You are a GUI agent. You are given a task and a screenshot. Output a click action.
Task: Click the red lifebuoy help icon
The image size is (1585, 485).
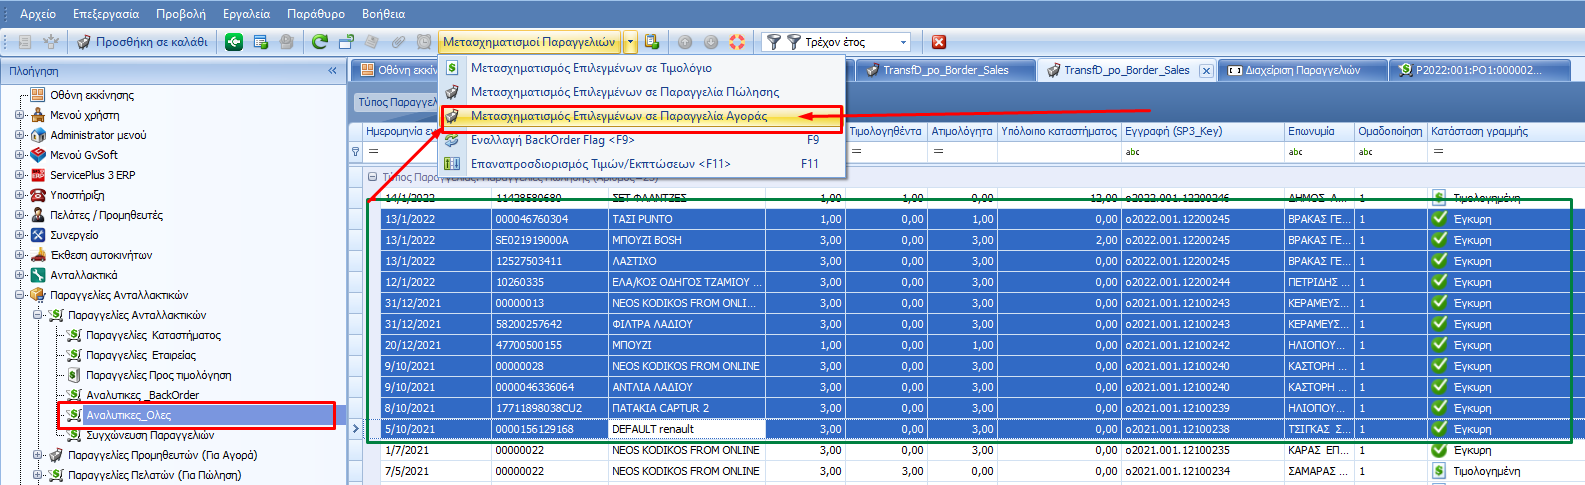737,42
